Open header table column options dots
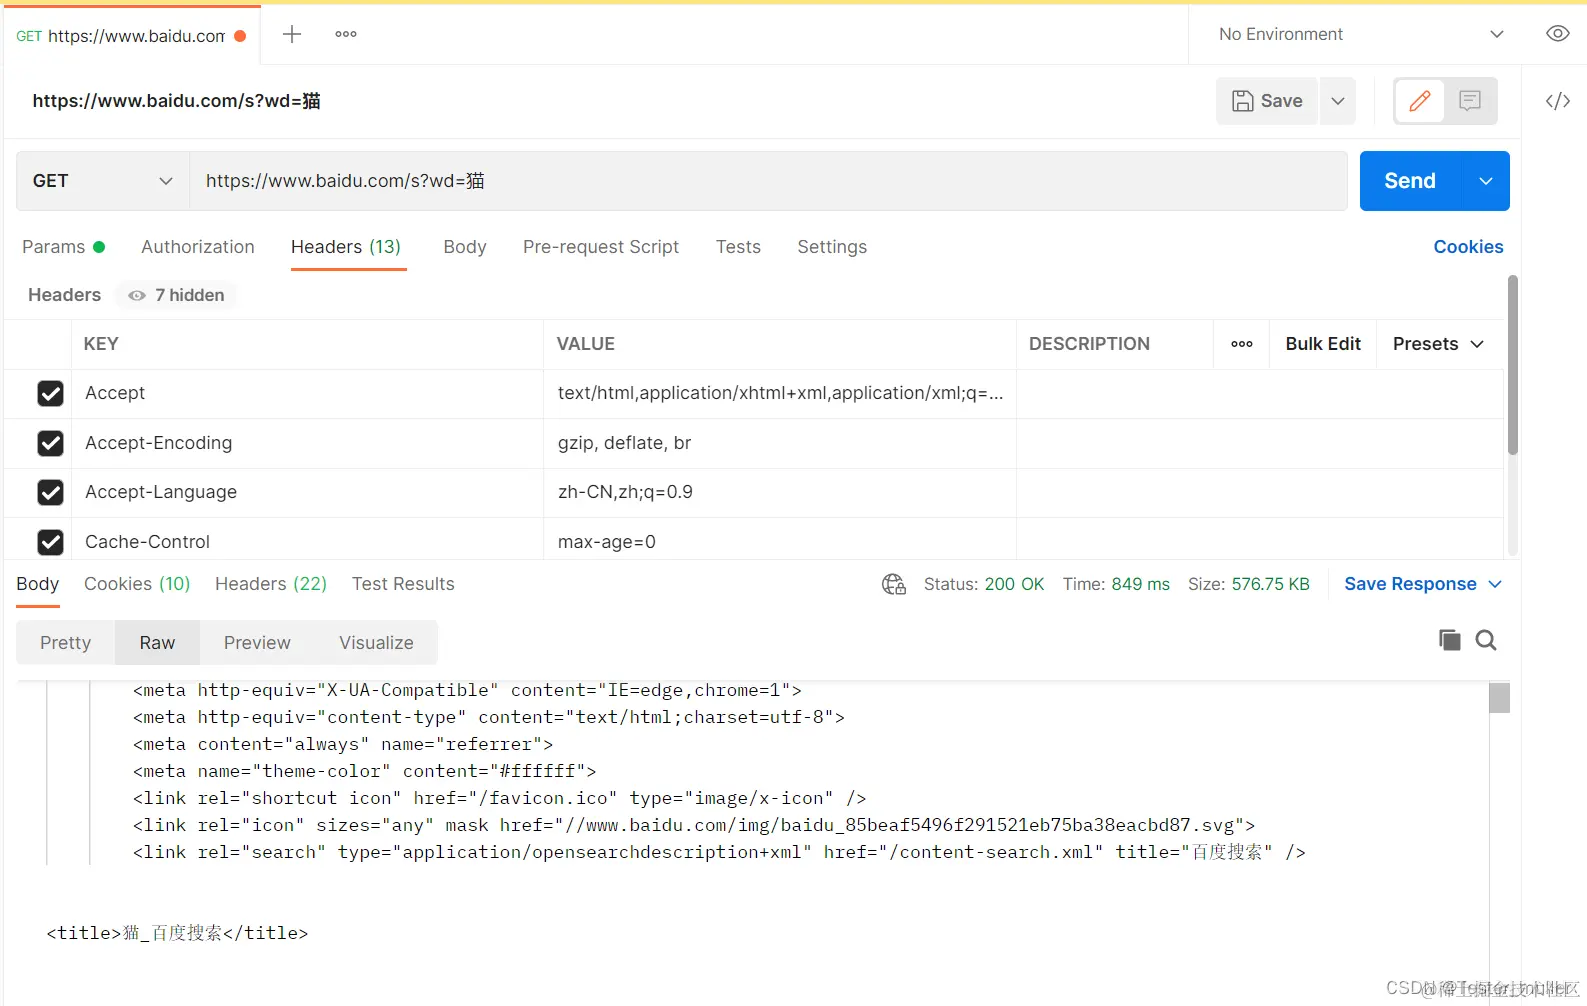1587x1006 pixels. 1242,344
